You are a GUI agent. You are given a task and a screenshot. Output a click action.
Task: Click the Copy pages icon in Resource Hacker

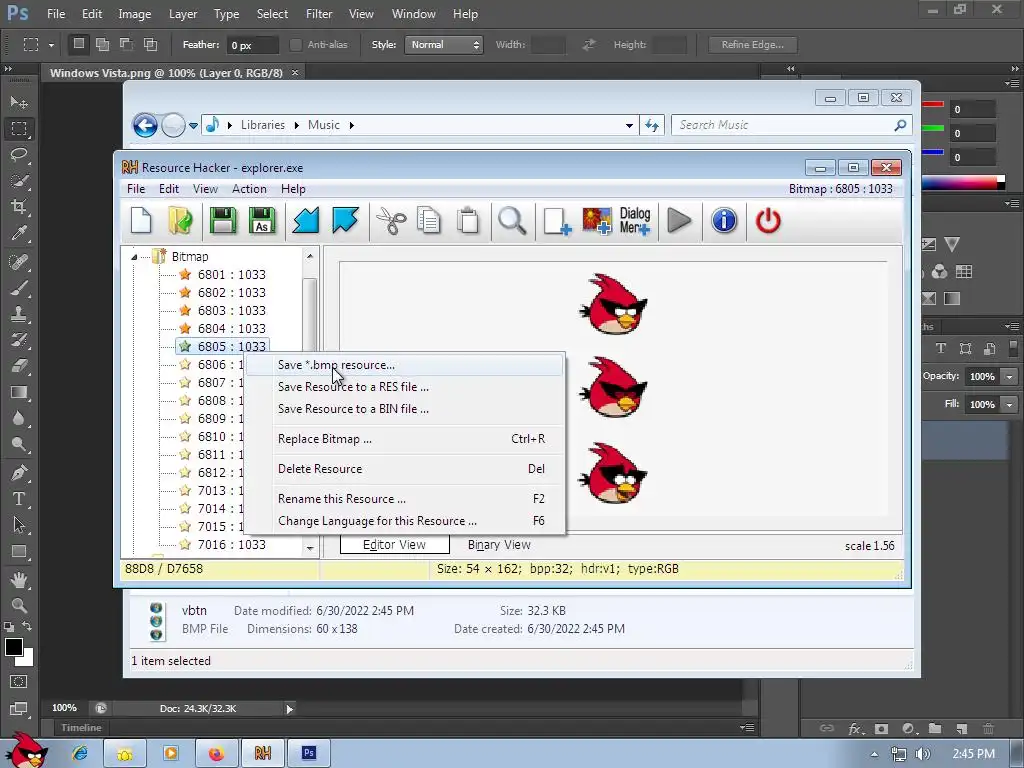click(429, 220)
